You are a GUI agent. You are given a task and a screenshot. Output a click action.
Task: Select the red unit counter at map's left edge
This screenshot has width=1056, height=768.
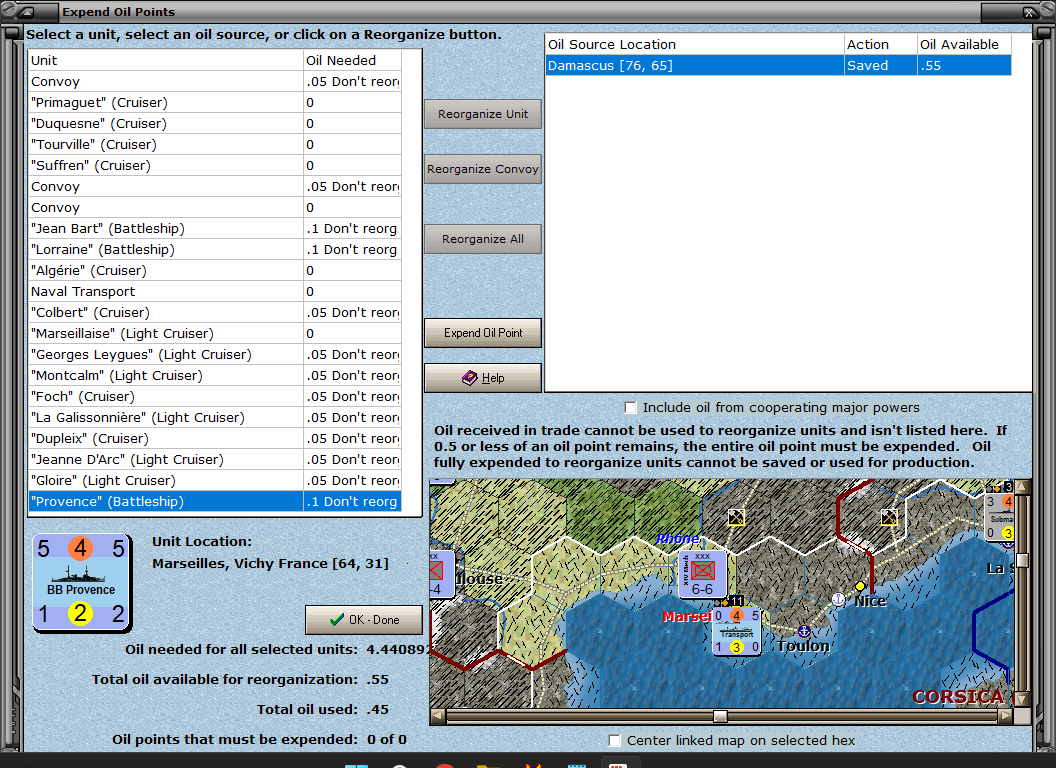440,573
